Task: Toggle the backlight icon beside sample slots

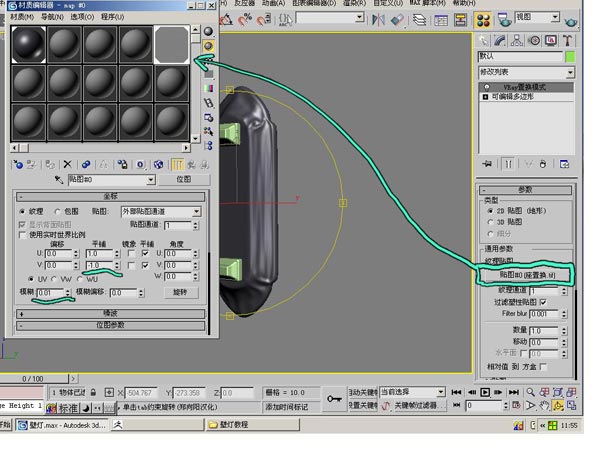Action: tap(208, 46)
